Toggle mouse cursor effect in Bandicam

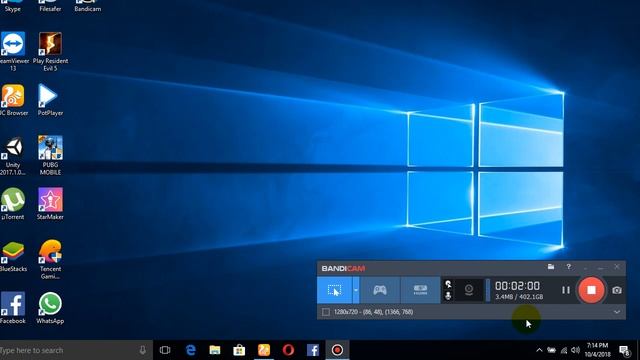(x=448, y=284)
